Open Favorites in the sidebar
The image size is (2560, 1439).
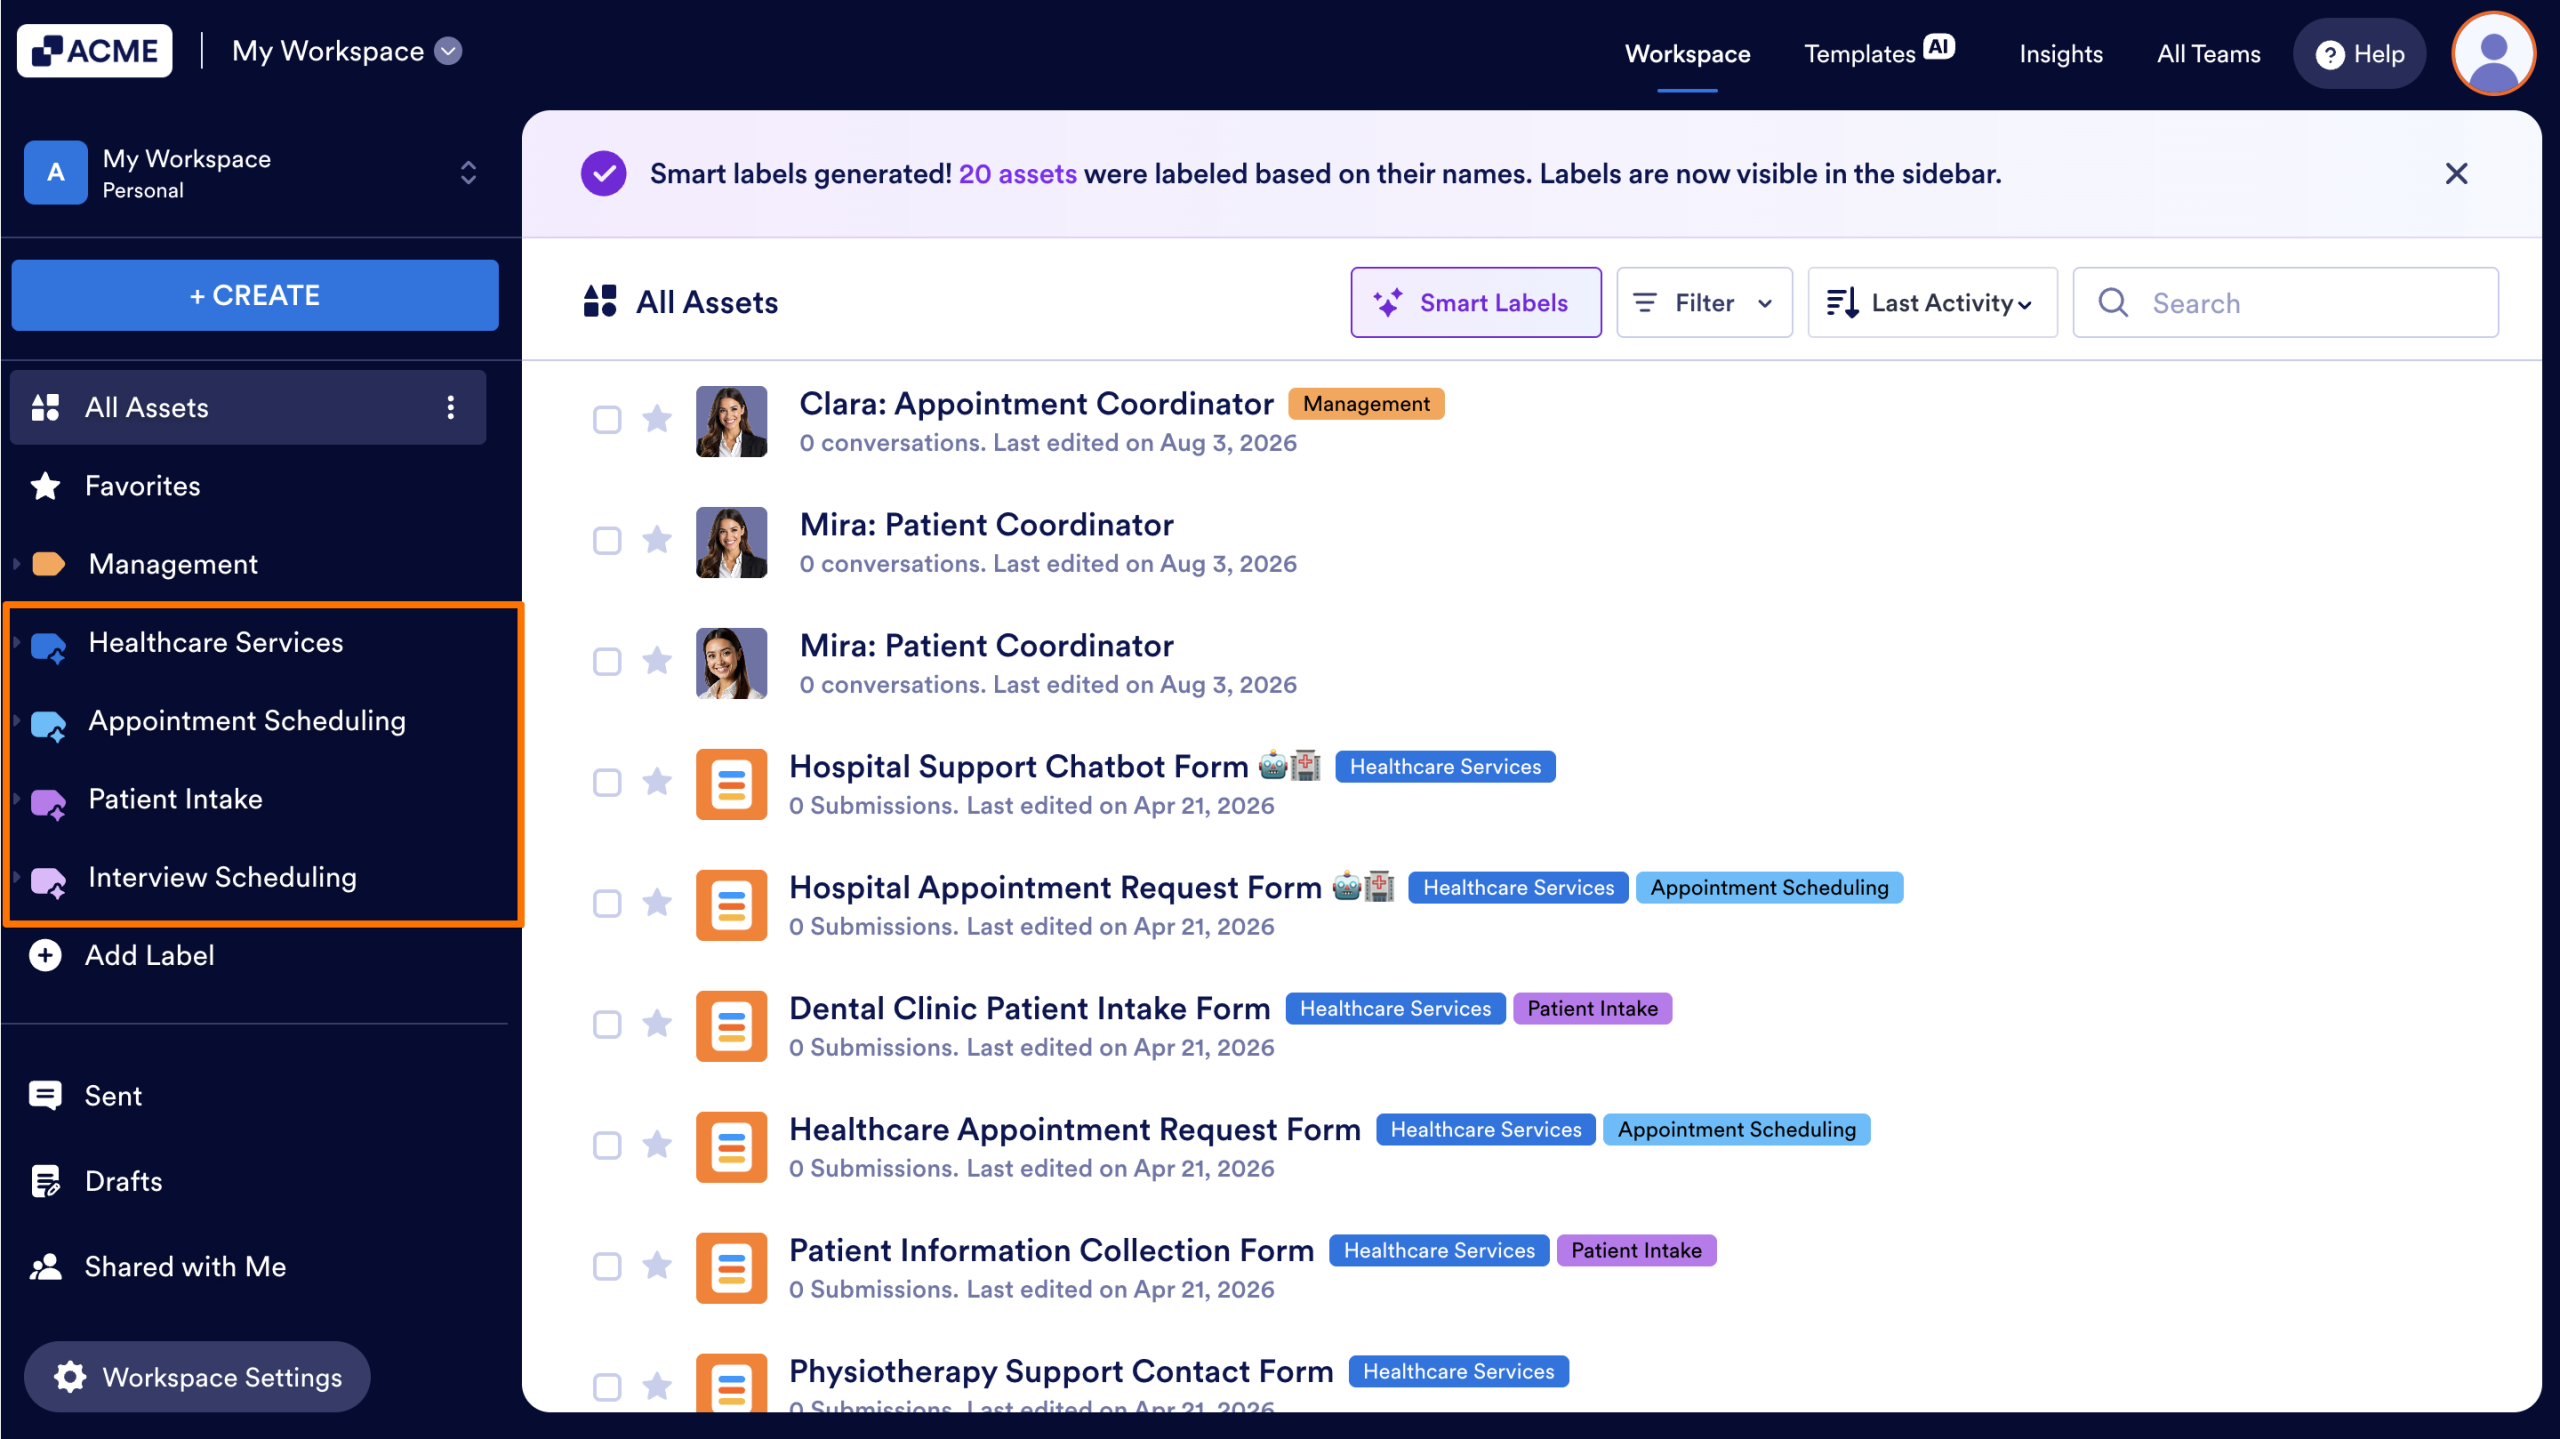tap(142, 486)
